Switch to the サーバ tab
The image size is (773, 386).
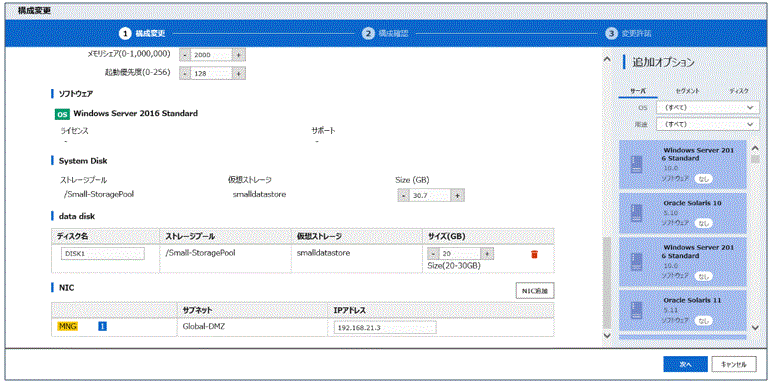coord(638,91)
